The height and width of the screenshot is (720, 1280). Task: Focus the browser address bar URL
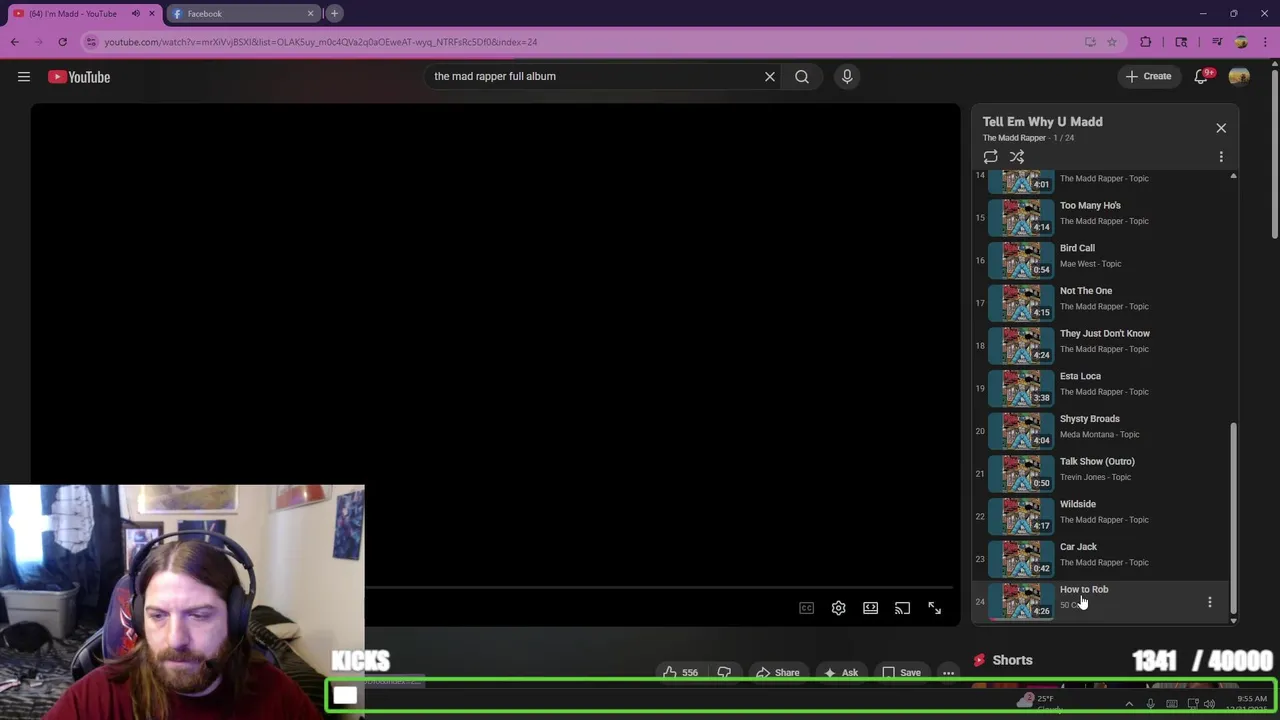click(320, 42)
